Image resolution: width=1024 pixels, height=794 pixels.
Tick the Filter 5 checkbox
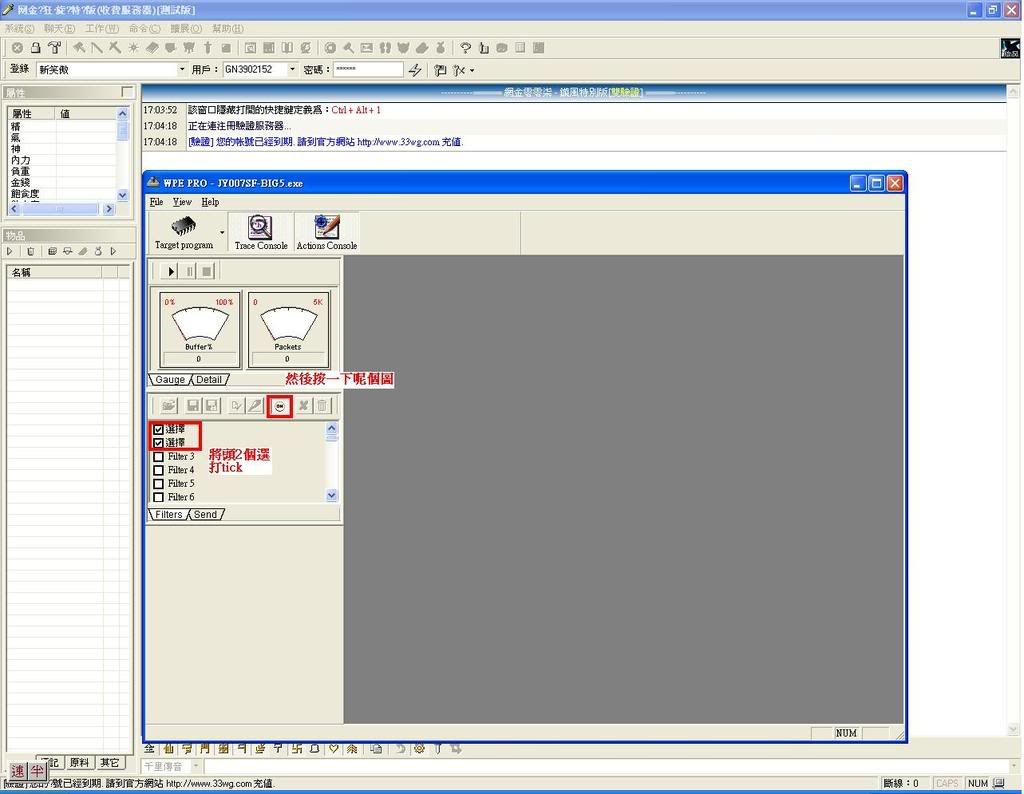158,484
